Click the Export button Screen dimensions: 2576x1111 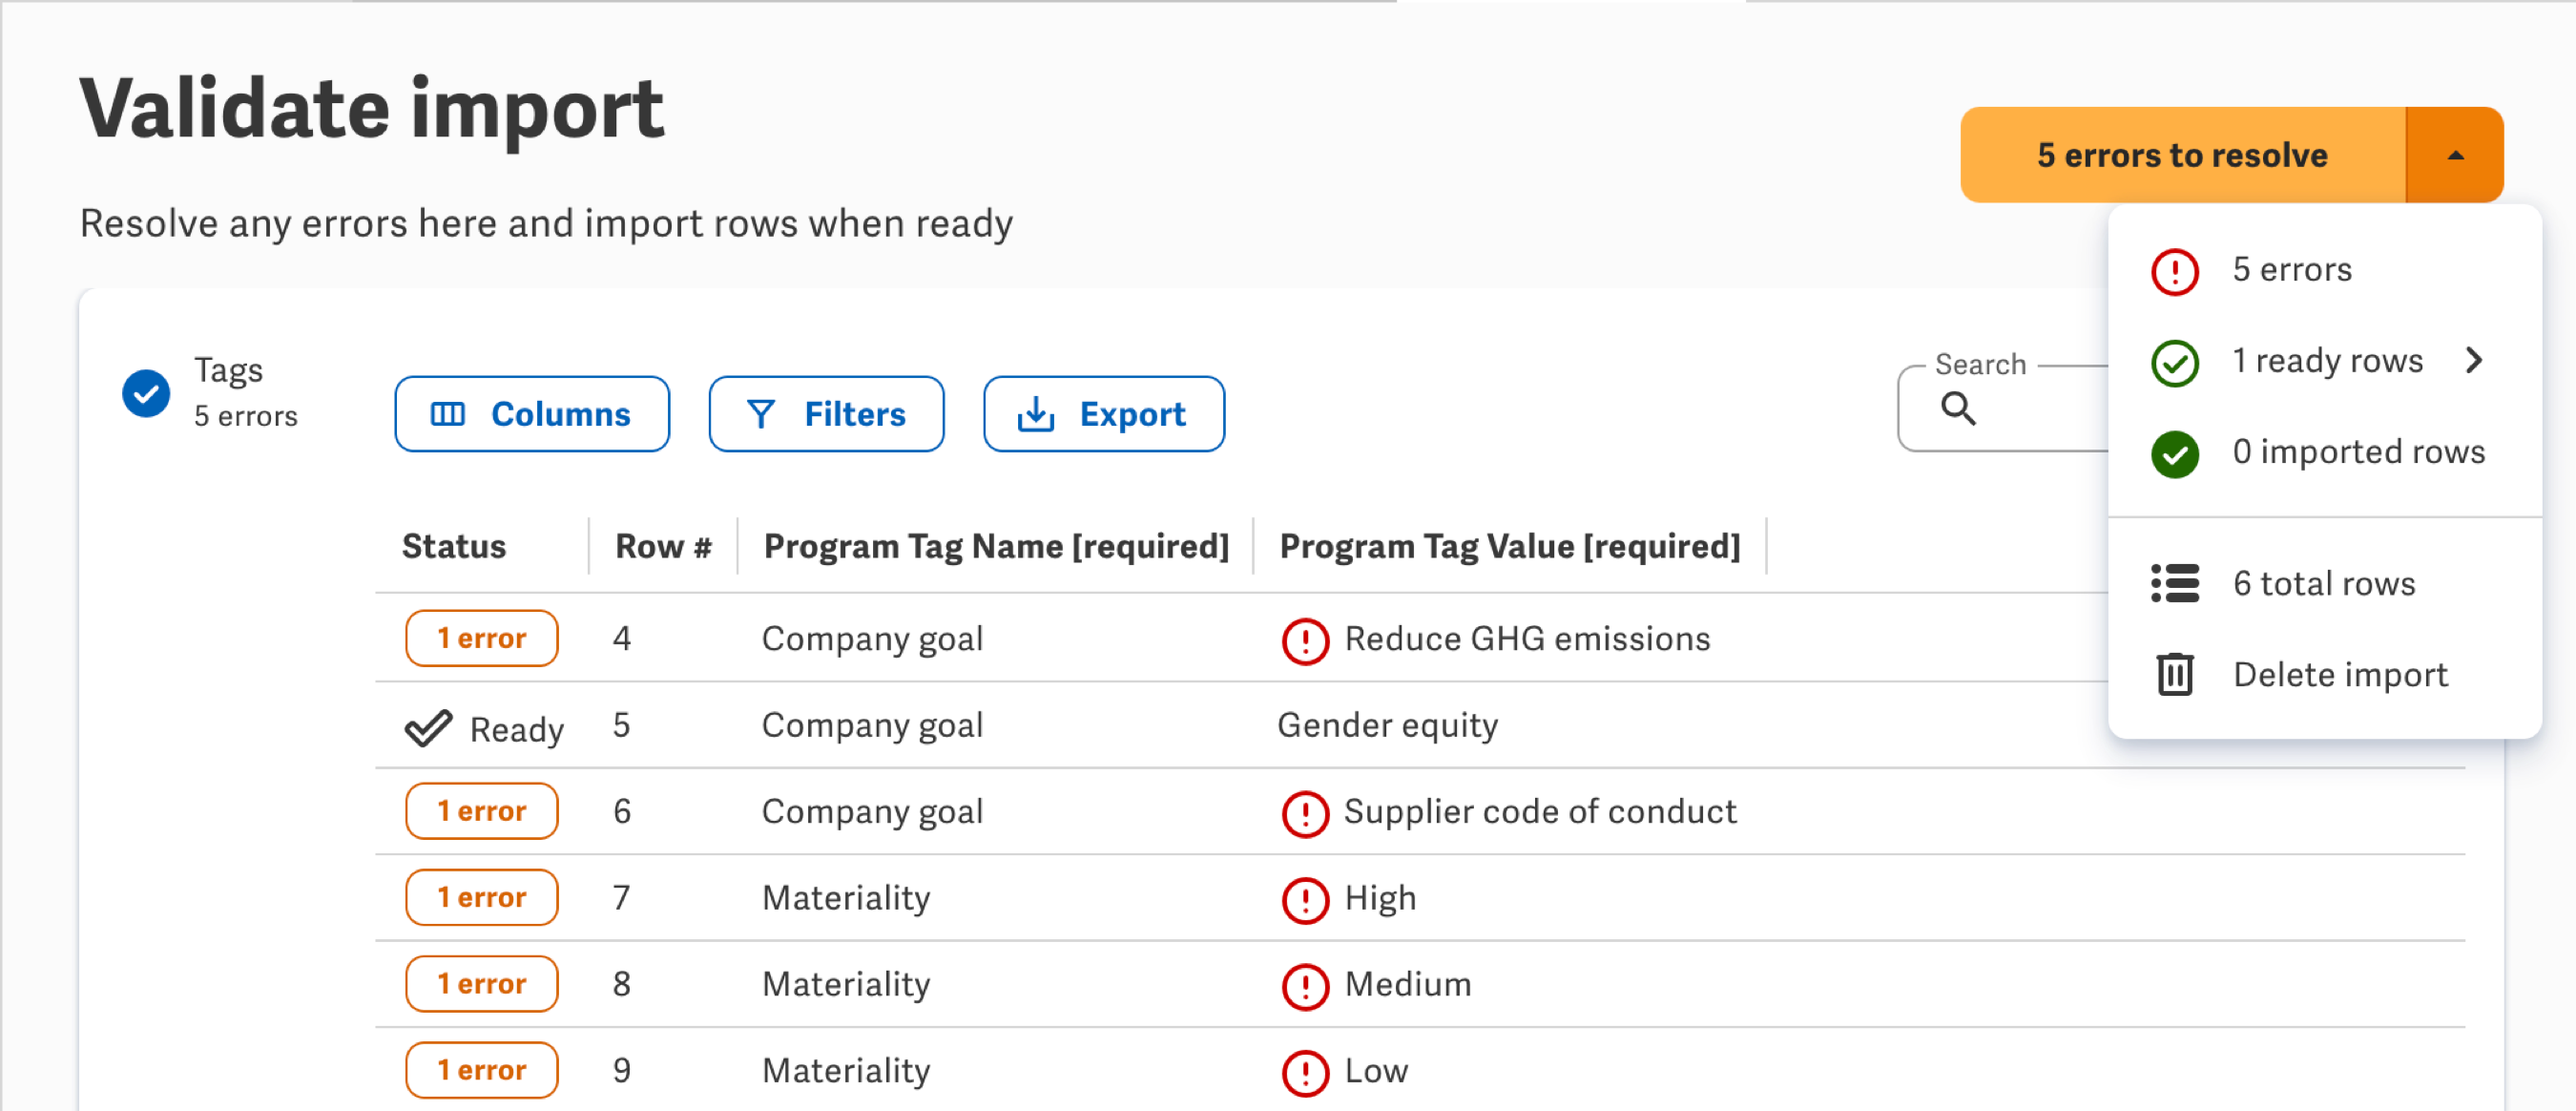point(1104,414)
